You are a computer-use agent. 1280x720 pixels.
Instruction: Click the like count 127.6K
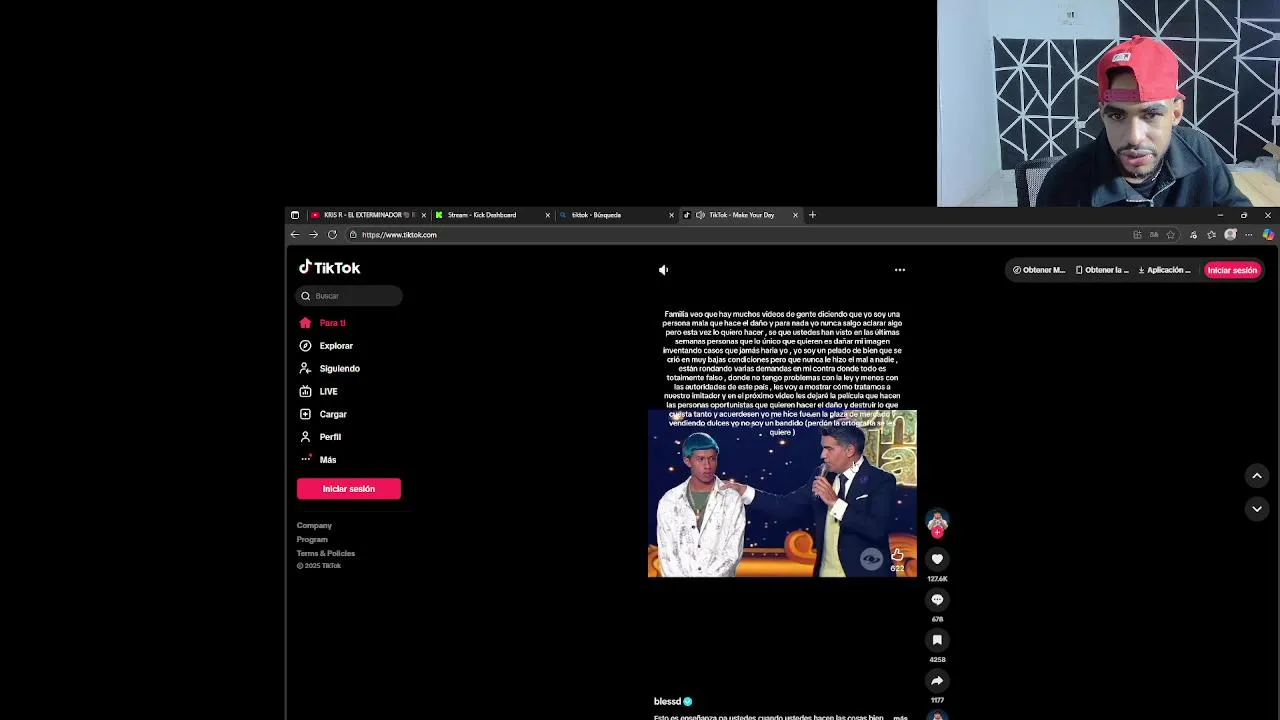pyautogui.click(x=937, y=579)
